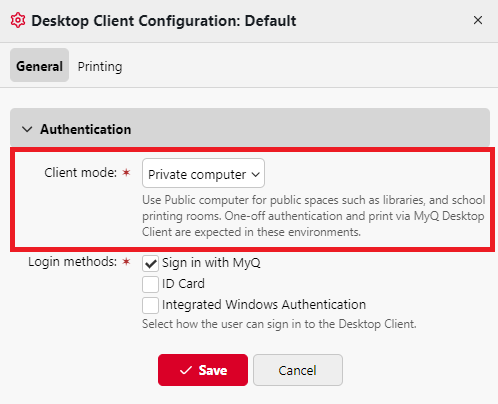Viewport: 498px width, 404px height.
Task: Click the red gear configuration icon
Action: (18, 20)
